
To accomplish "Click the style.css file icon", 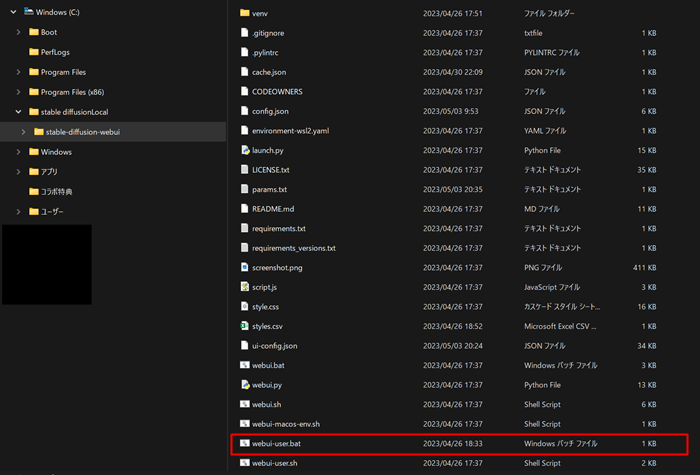I will [x=244, y=306].
